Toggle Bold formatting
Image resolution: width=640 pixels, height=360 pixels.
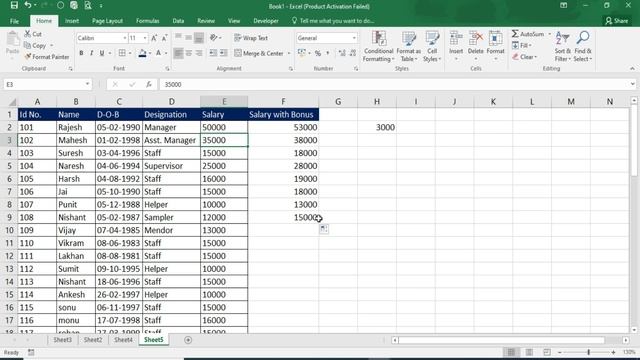tap(81, 53)
